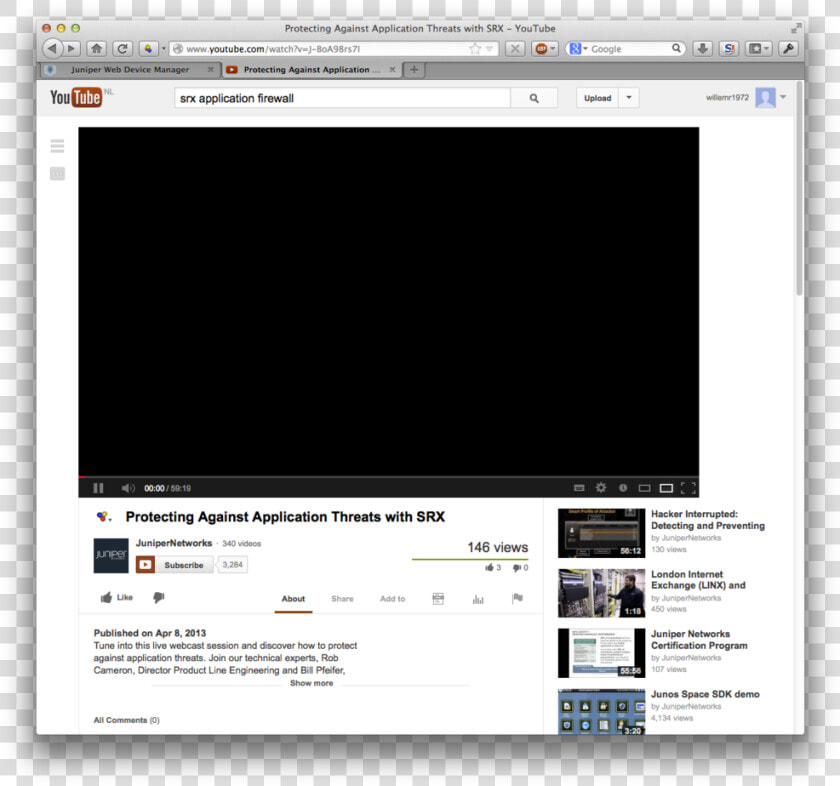Click the Juniper channel logo

coord(111,556)
